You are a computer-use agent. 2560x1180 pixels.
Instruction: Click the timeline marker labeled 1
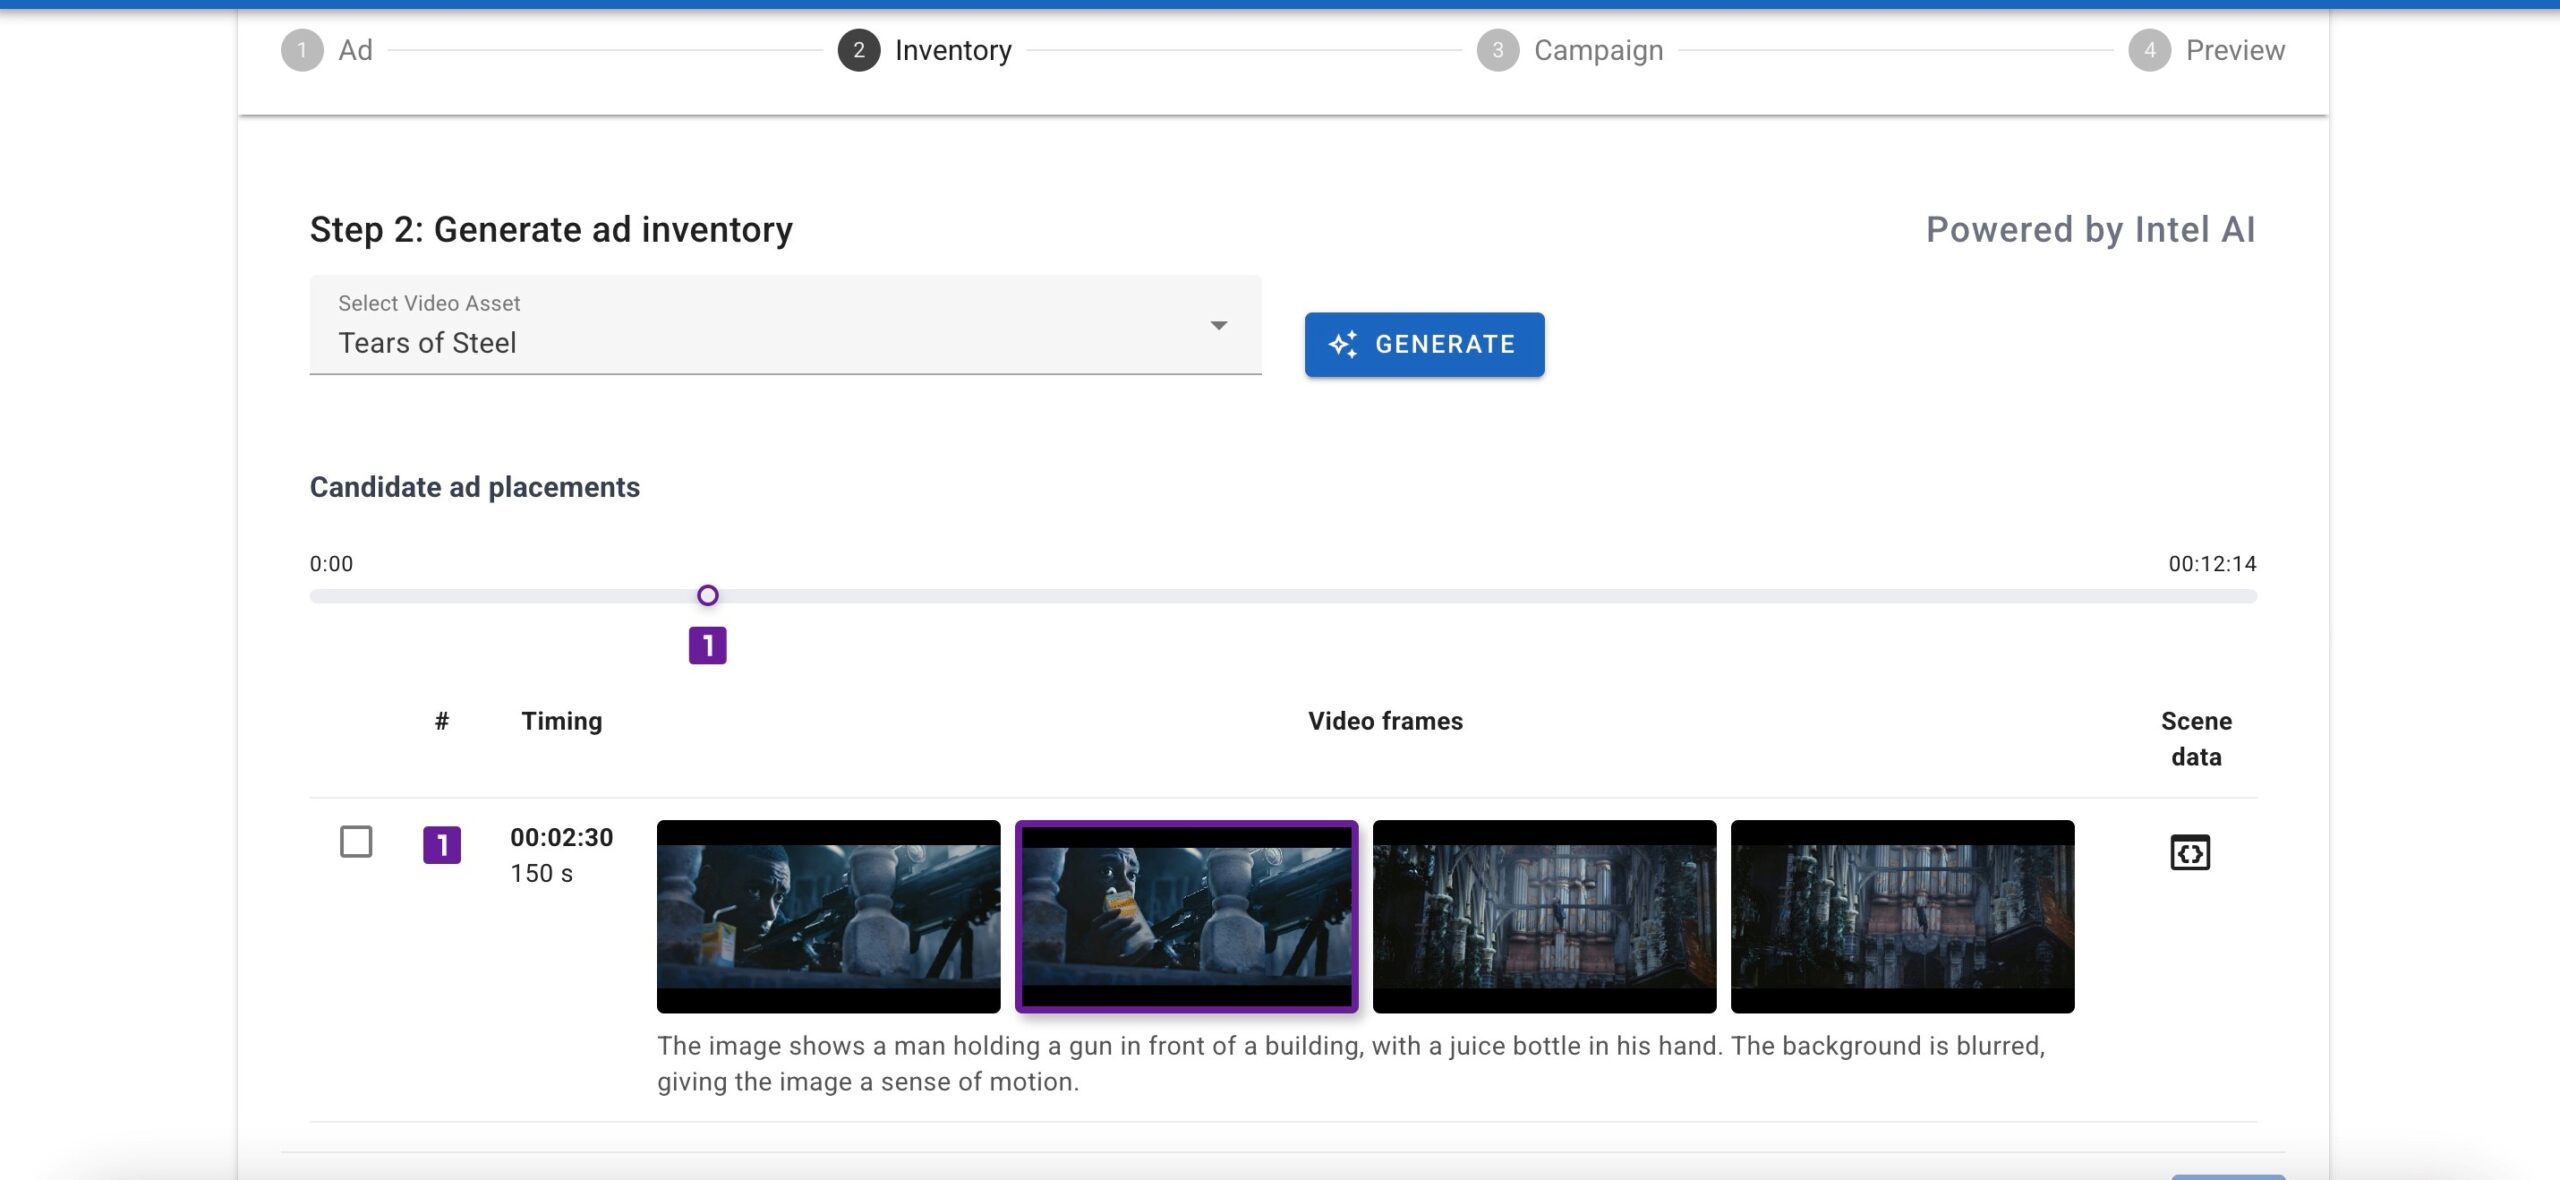click(708, 646)
